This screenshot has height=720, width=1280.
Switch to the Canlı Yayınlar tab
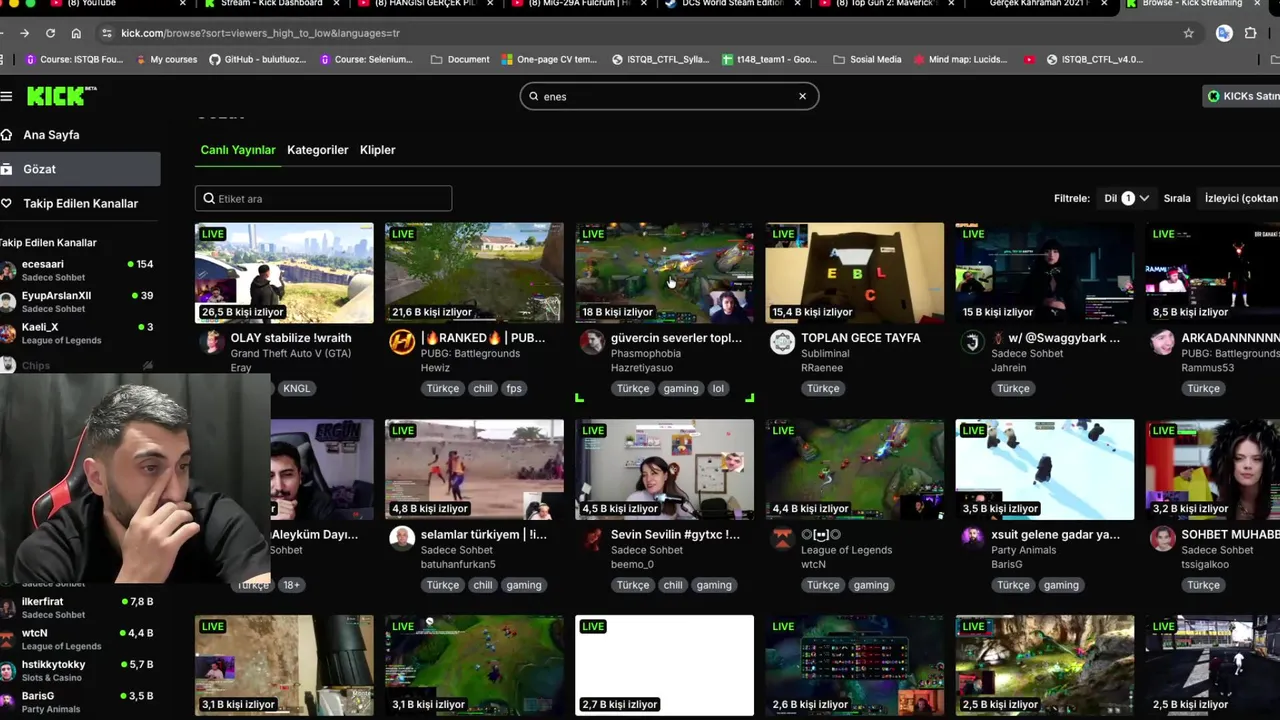click(238, 150)
